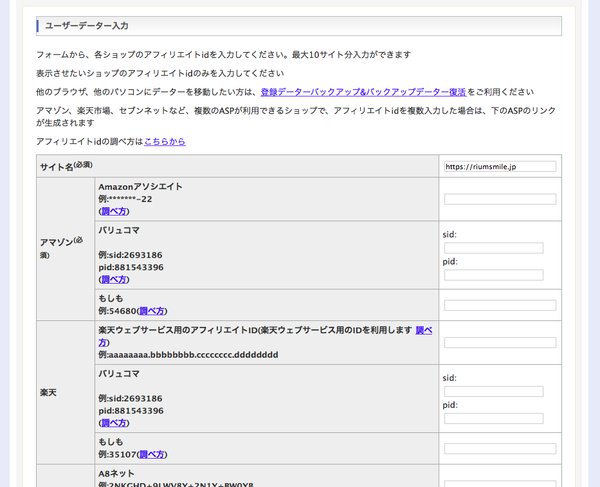Screen dimensions: 600x487
Task: Focus the アマゾン もしも id input field
Action: pos(500,305)
